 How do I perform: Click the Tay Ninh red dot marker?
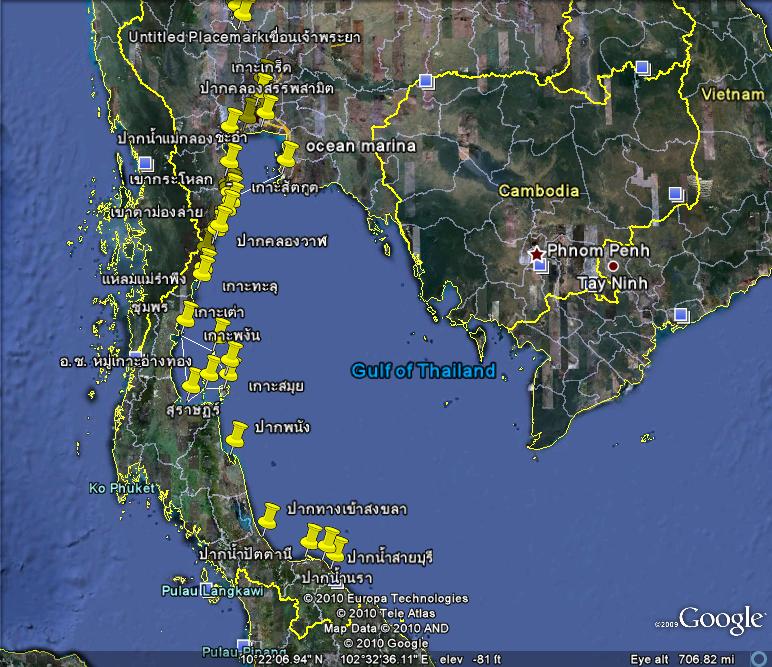click(x=613, y=268)
